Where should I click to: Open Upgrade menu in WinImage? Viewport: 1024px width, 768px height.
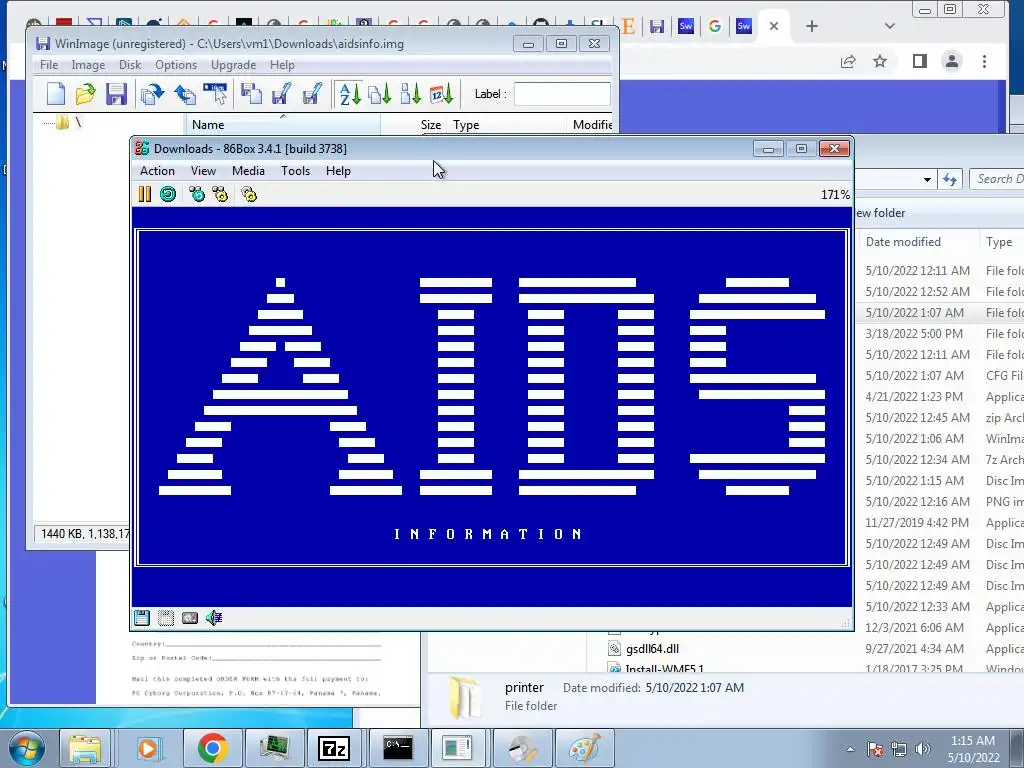point(233,65)
